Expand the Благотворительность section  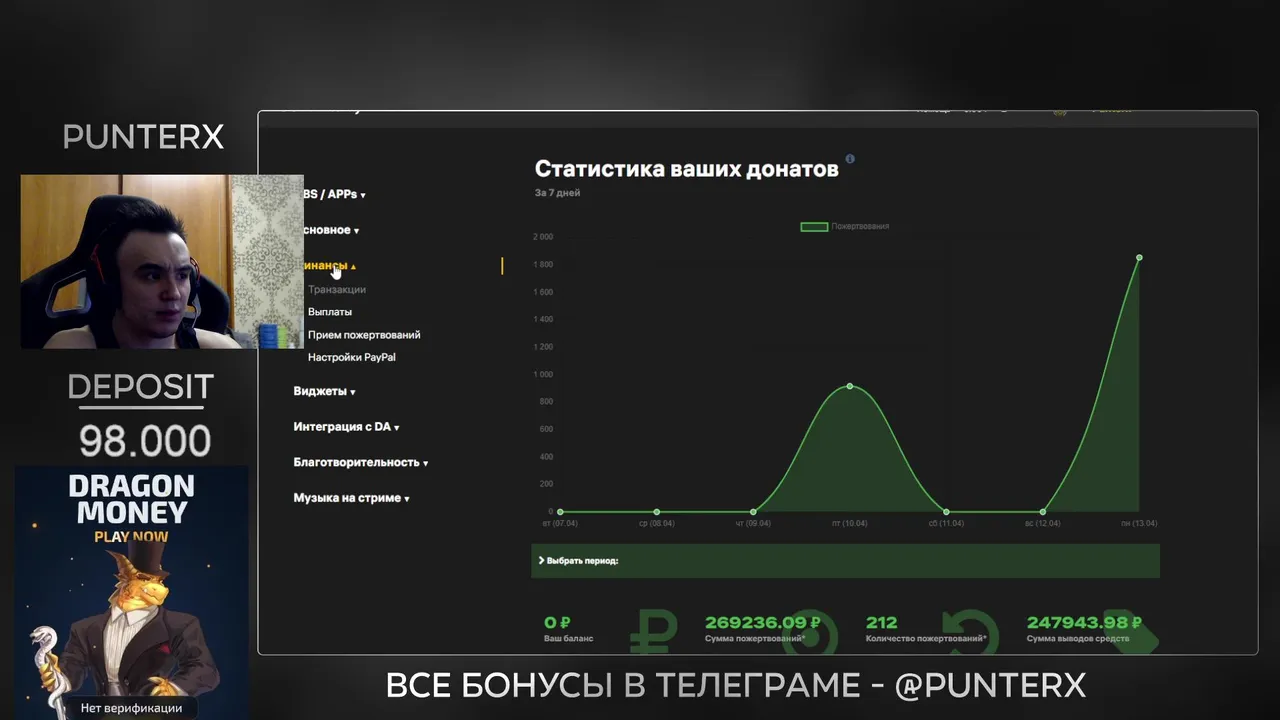[361, 462]
